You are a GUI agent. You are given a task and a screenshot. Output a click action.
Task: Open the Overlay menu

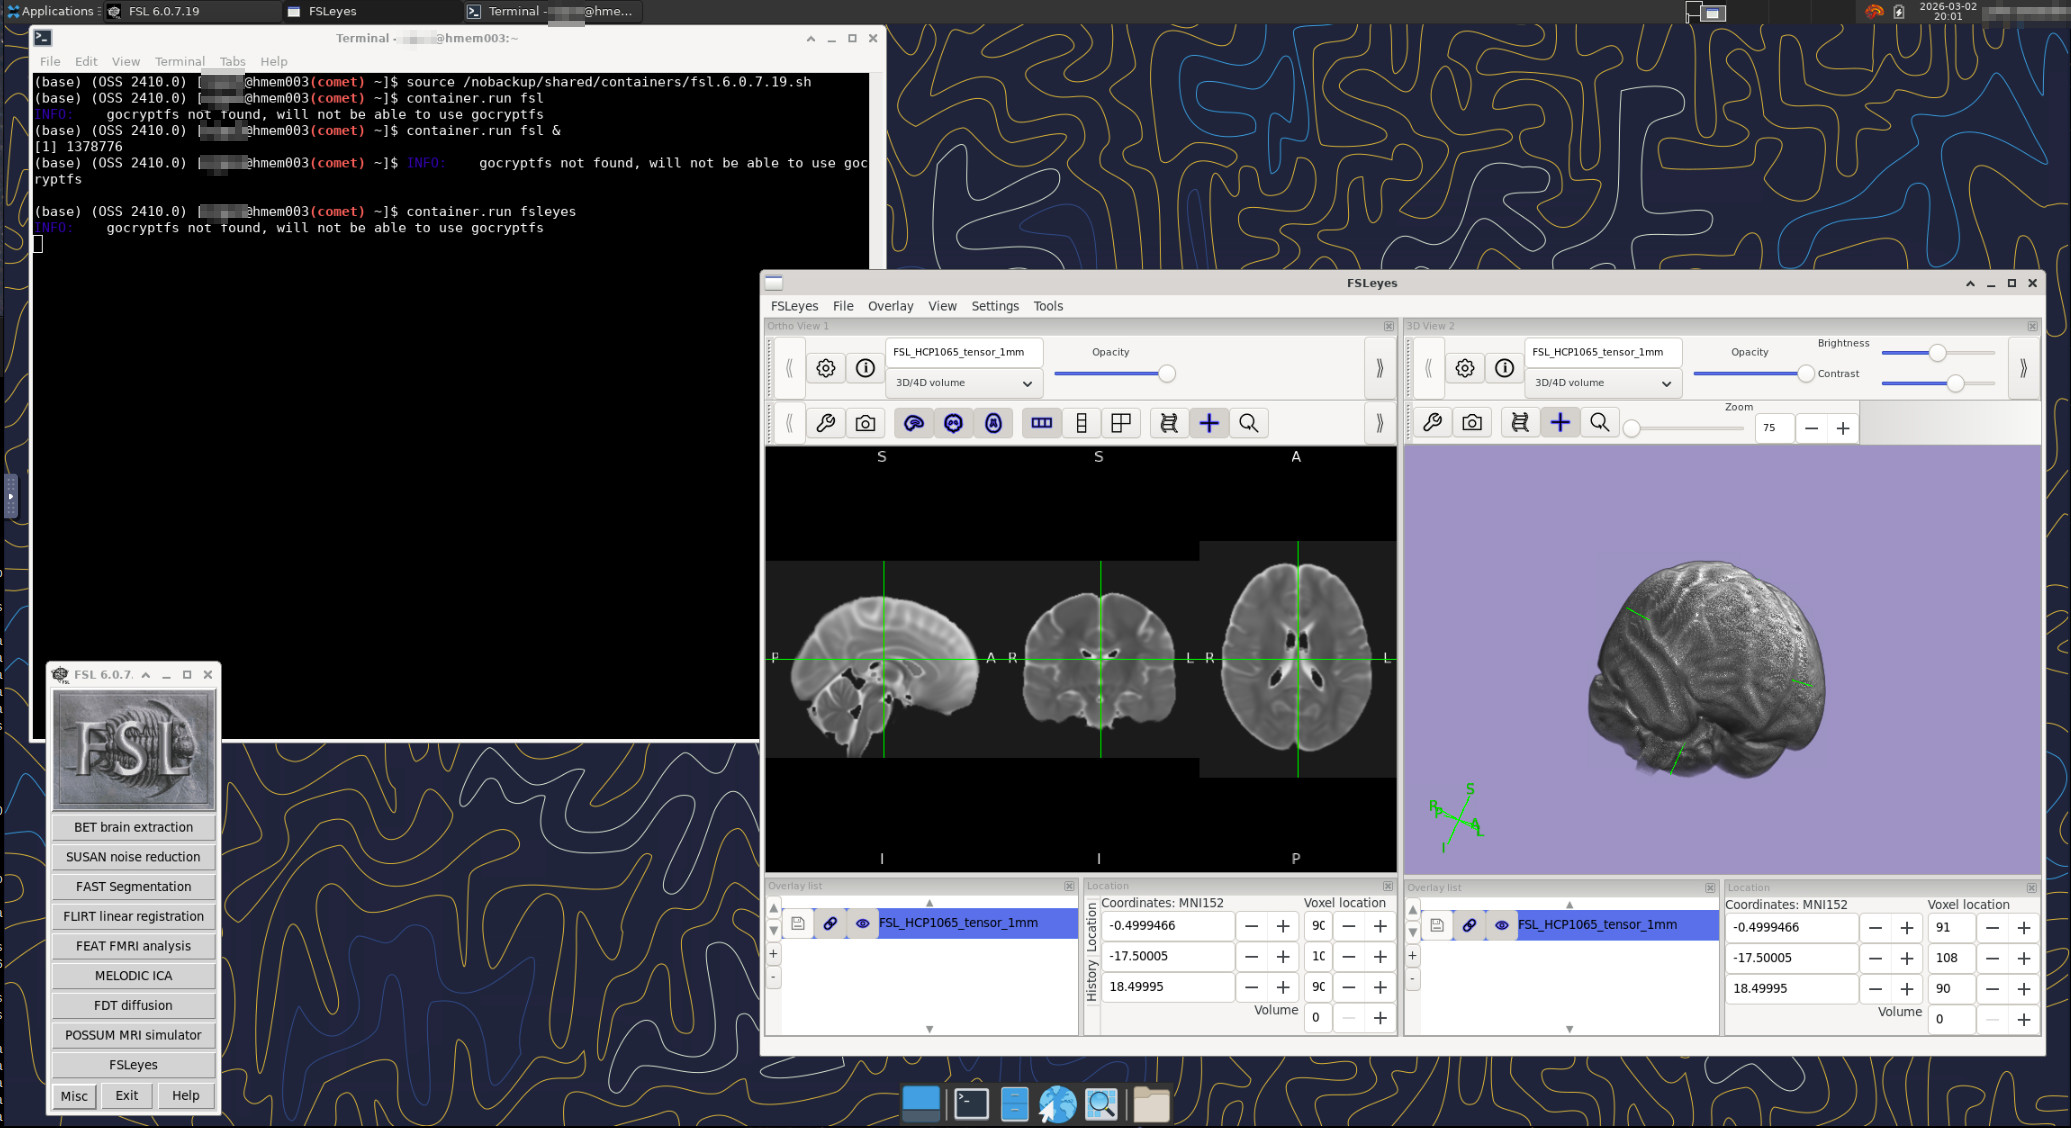point(890,306)
